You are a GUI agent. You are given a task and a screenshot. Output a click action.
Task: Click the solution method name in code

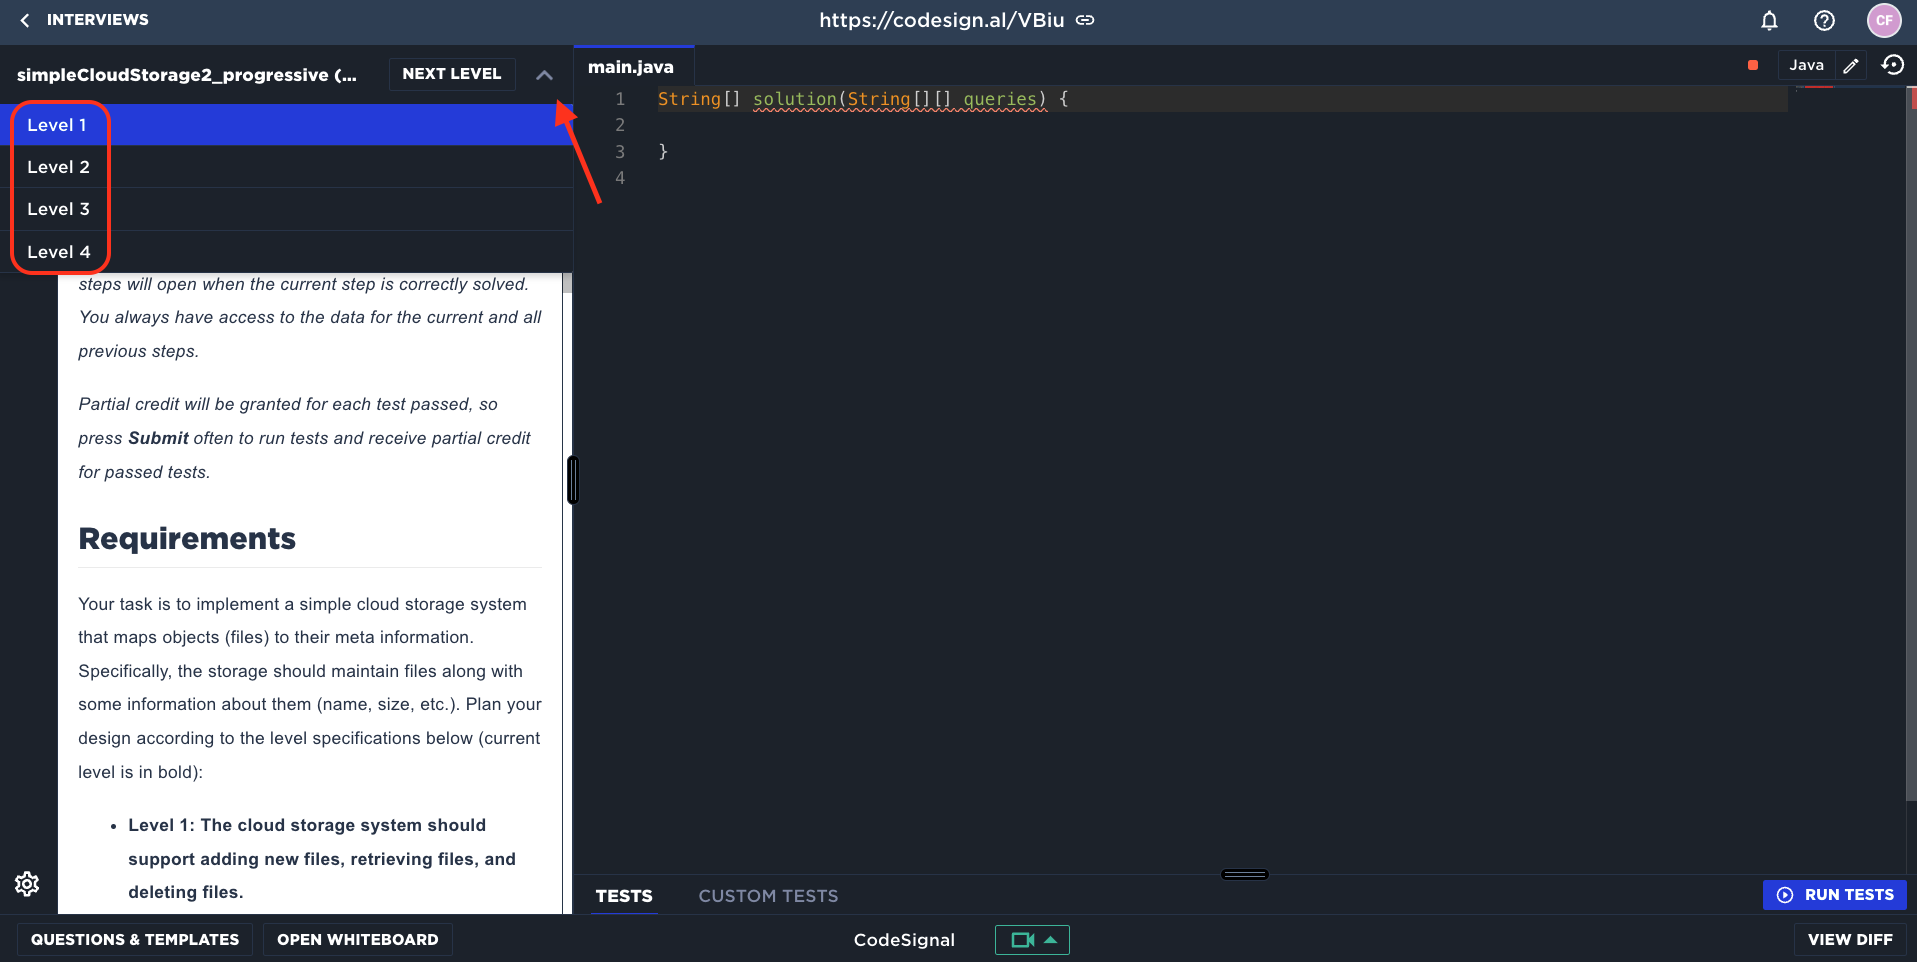click(795, 99)
